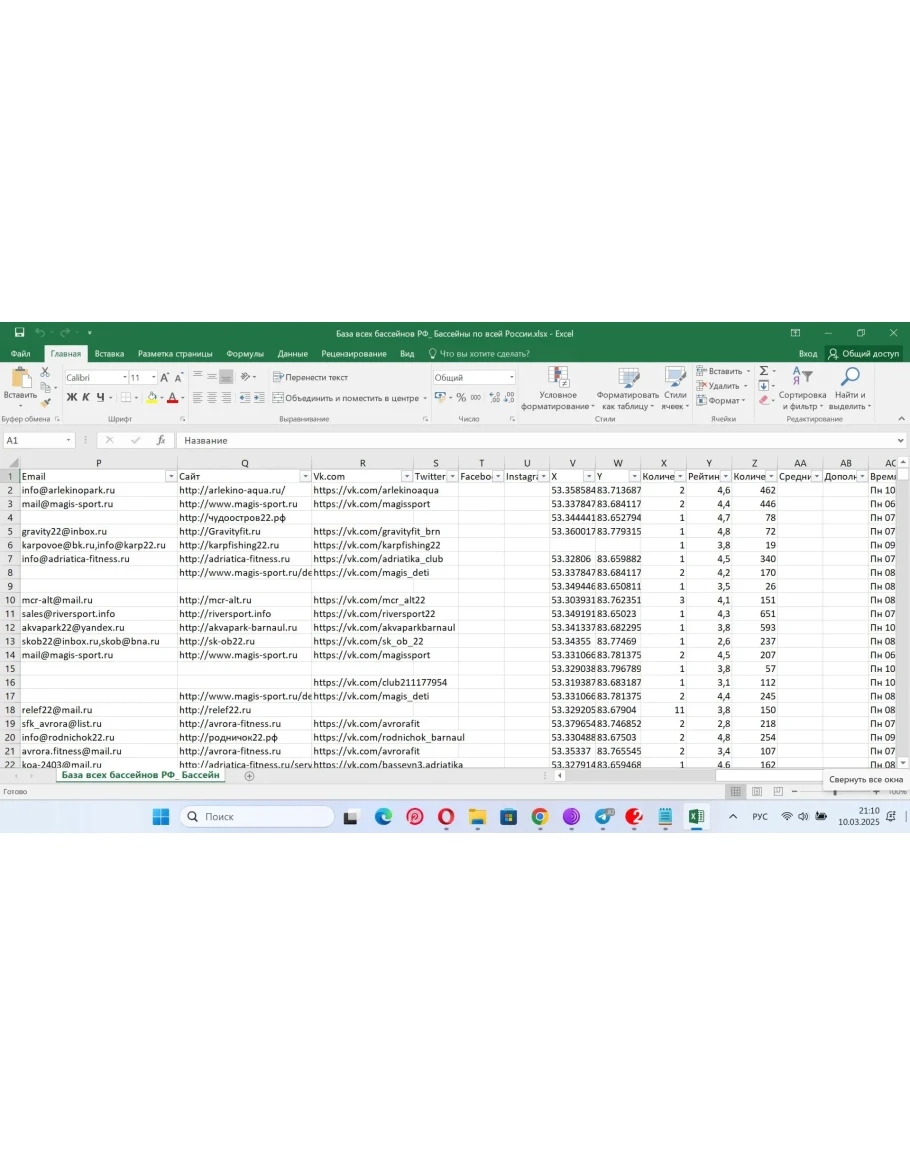Toggle bottom vertical alignment
Image resolution: width=910 pixels, height=1155 pixels.
[x=226, y=376]
